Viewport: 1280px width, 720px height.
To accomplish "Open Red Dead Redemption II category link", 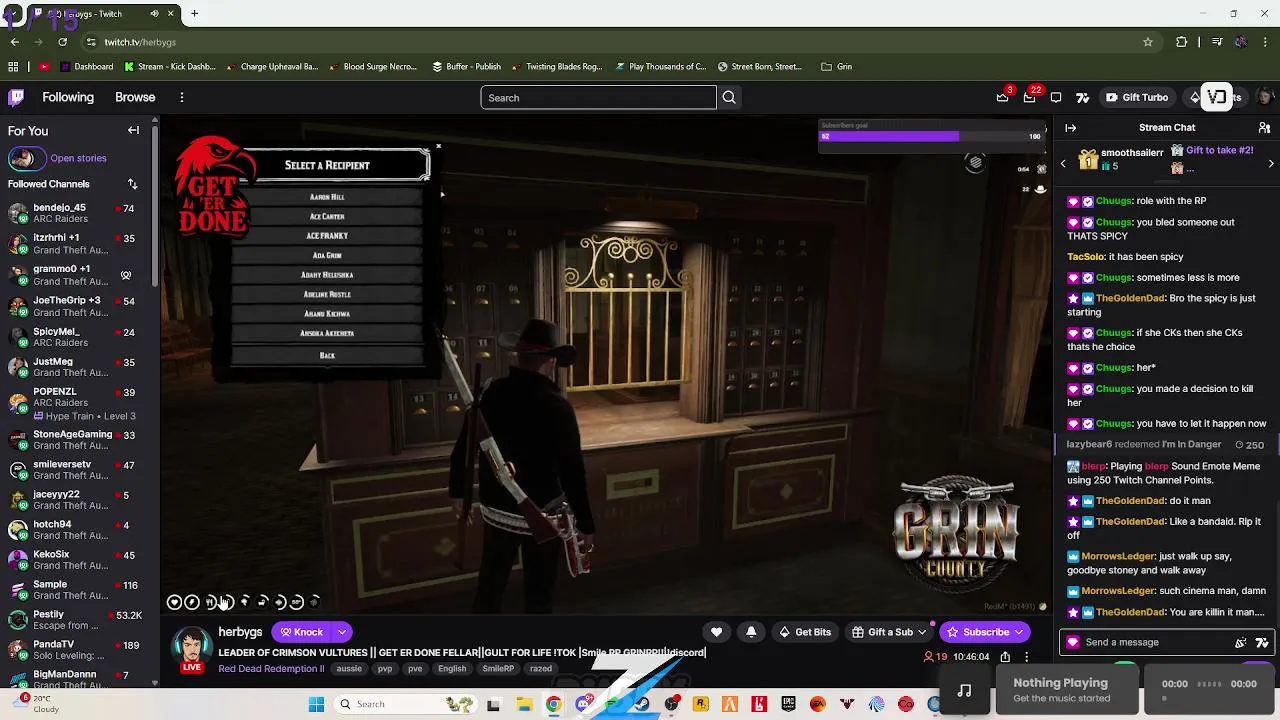I will pyautogui.click(x=271, y=669).
